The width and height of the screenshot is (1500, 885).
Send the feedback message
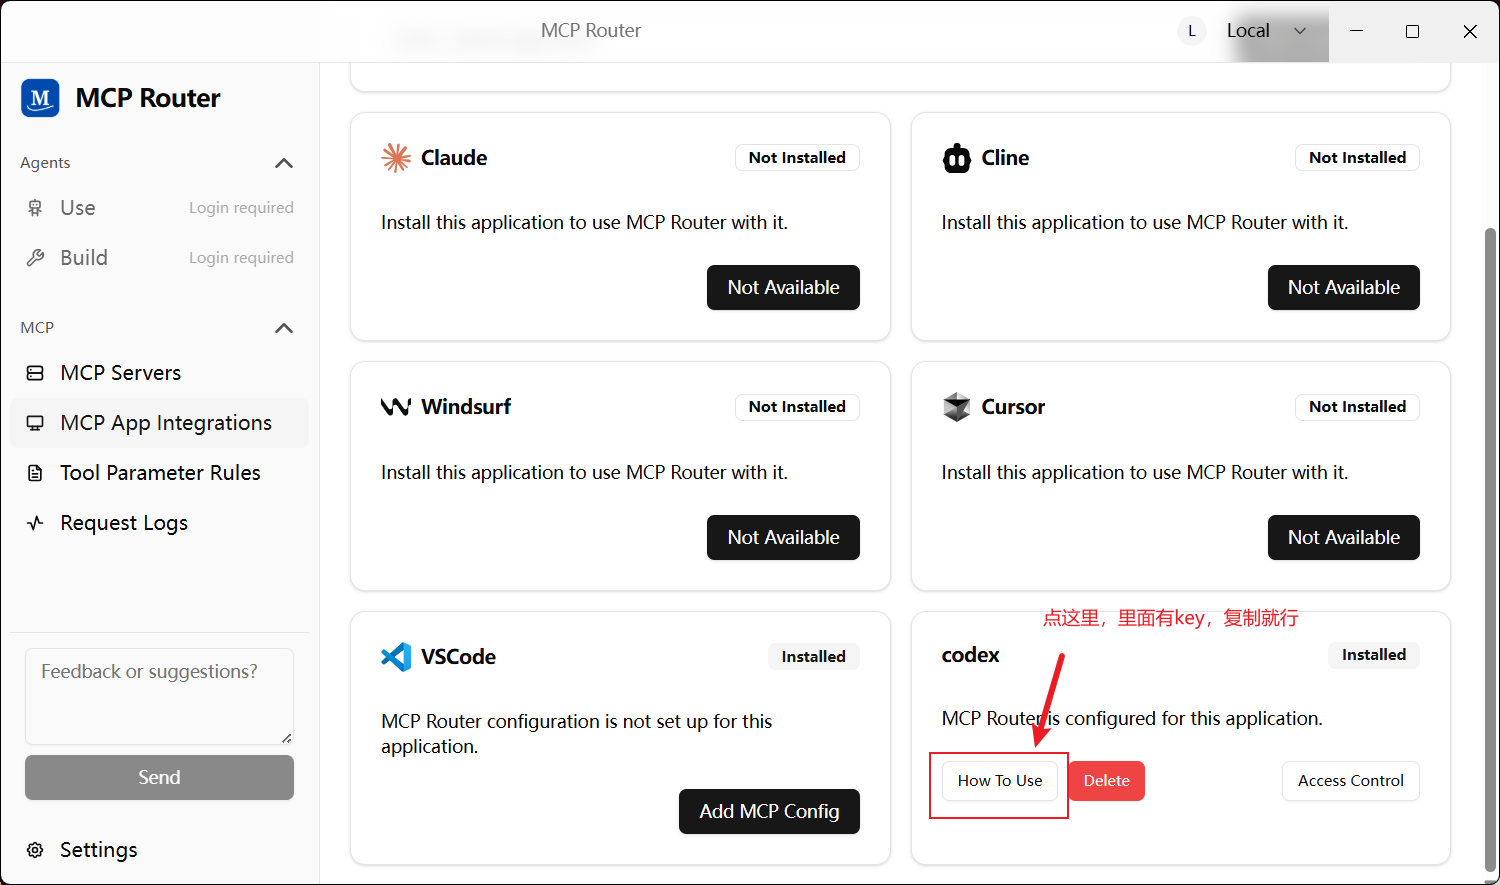[x=159, y=777]
